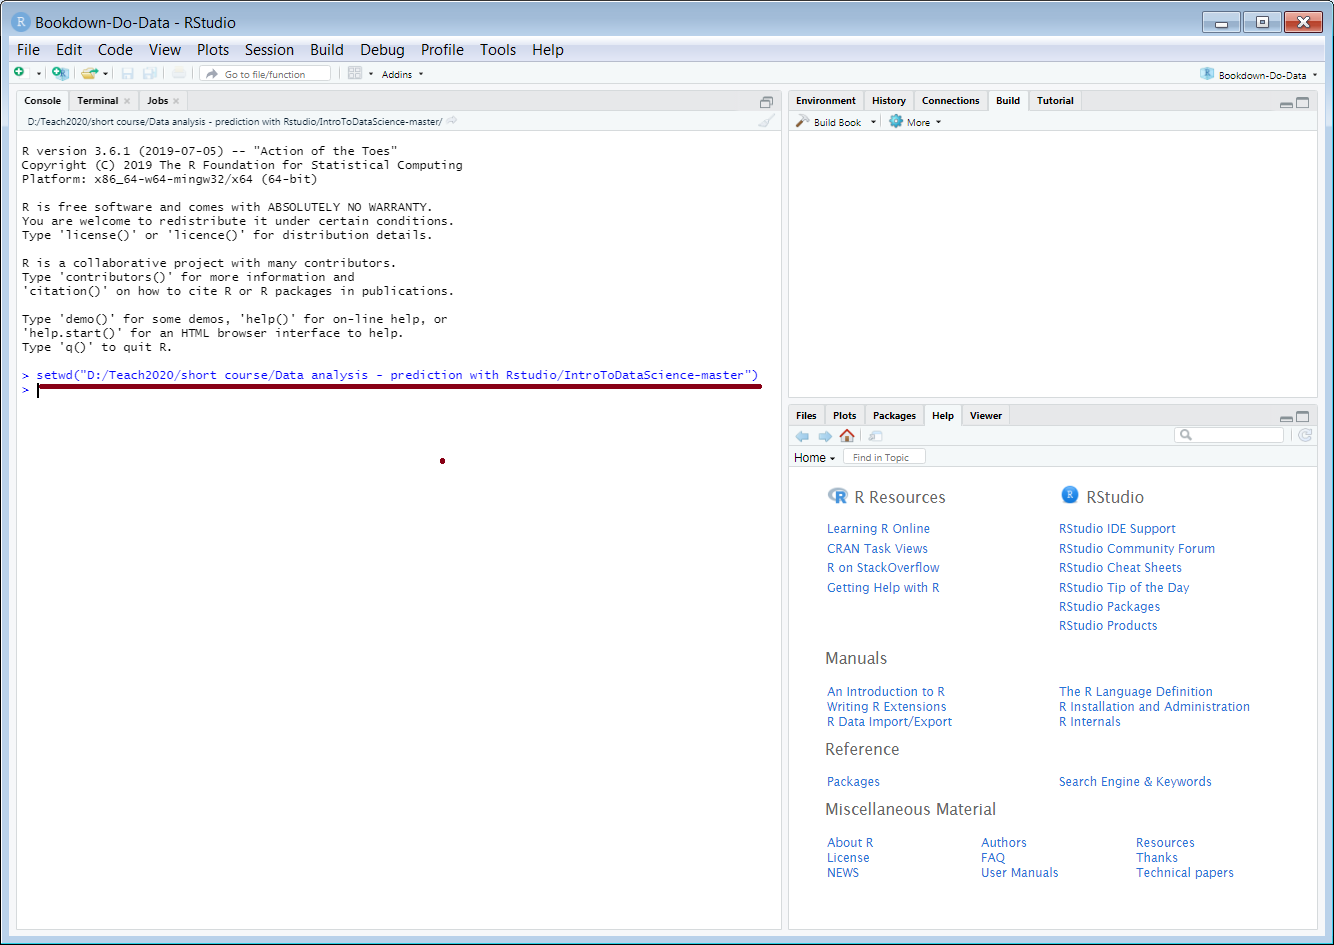Viewport: 1334px width, 945px height.
Task: Click the Open existing file folder icon
Action: coord(89,73)
